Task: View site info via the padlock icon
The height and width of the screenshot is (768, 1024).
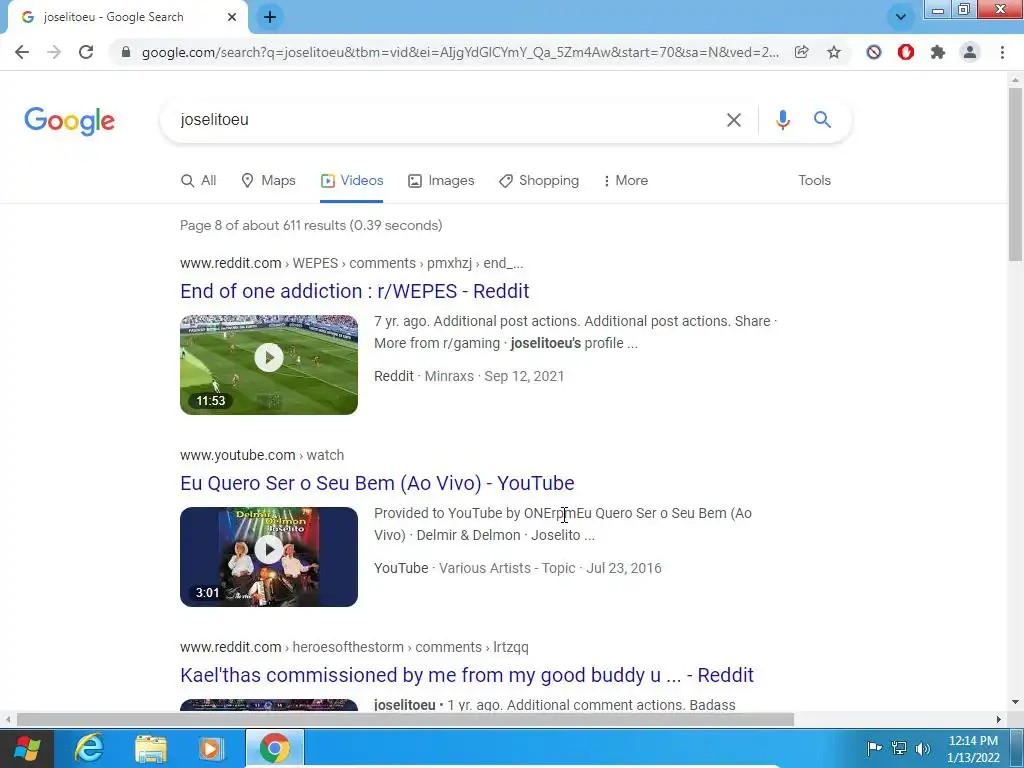Action: pyautogui.click(x=126, y=52)
